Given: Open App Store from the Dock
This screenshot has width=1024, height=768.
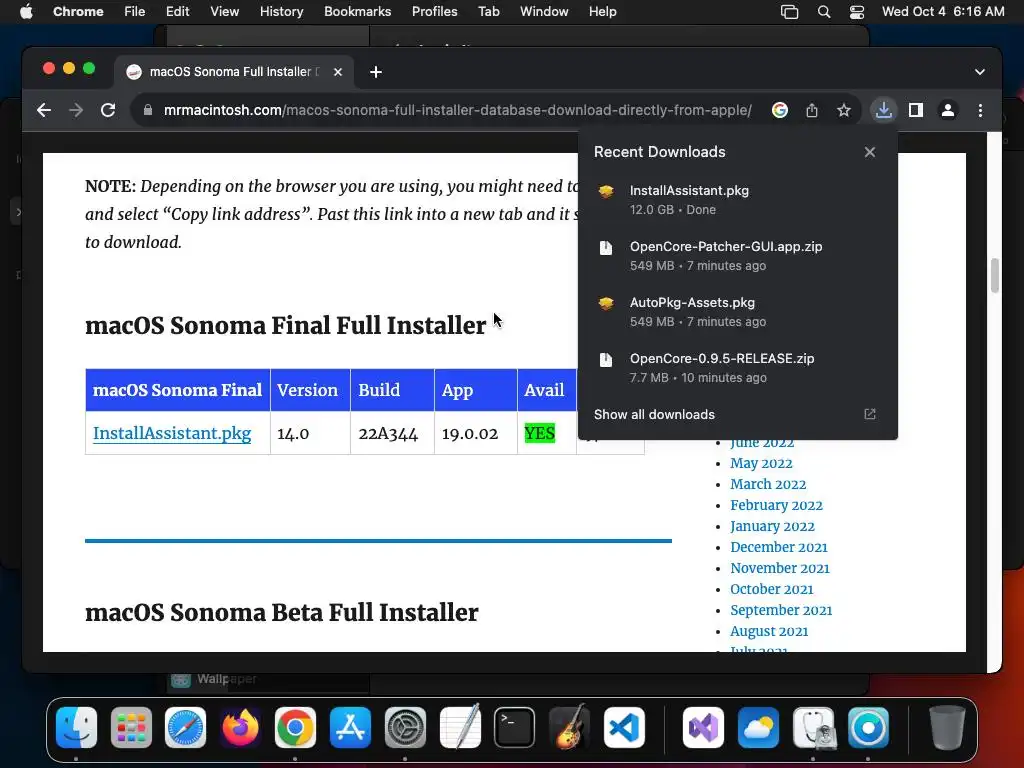Looking at the screenshot, I should [x=350, y=728].
